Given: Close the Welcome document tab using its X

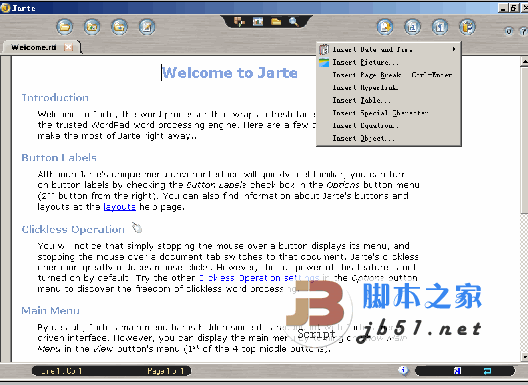Looking at the screenshot, I should (68, 47).
